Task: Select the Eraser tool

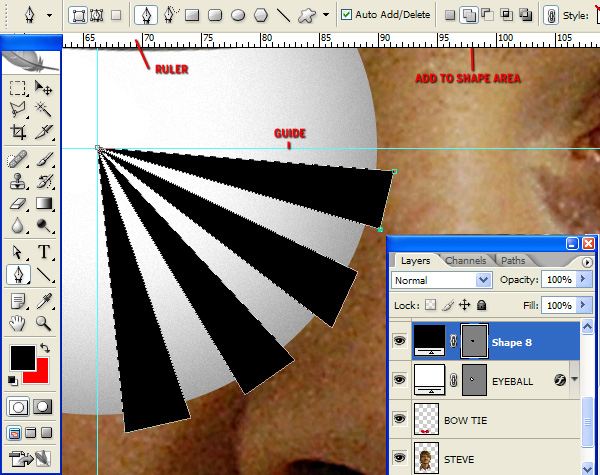Action: tap(18, 204)
